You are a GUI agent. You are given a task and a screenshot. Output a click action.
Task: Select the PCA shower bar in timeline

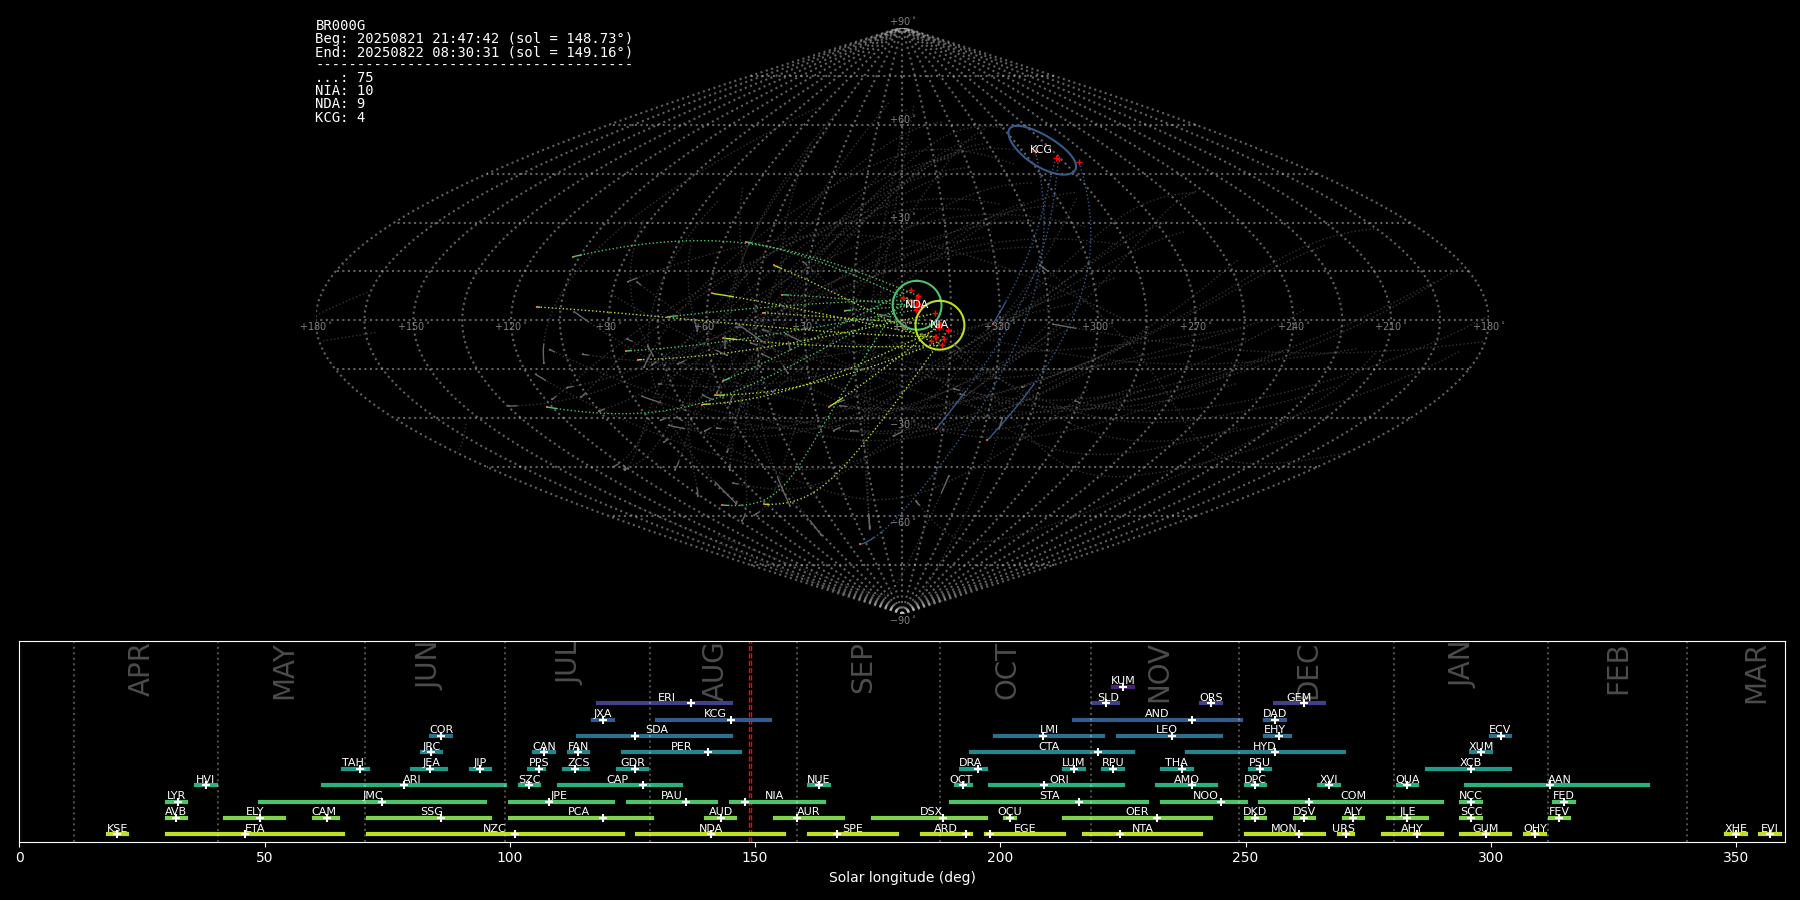[580, 818]
